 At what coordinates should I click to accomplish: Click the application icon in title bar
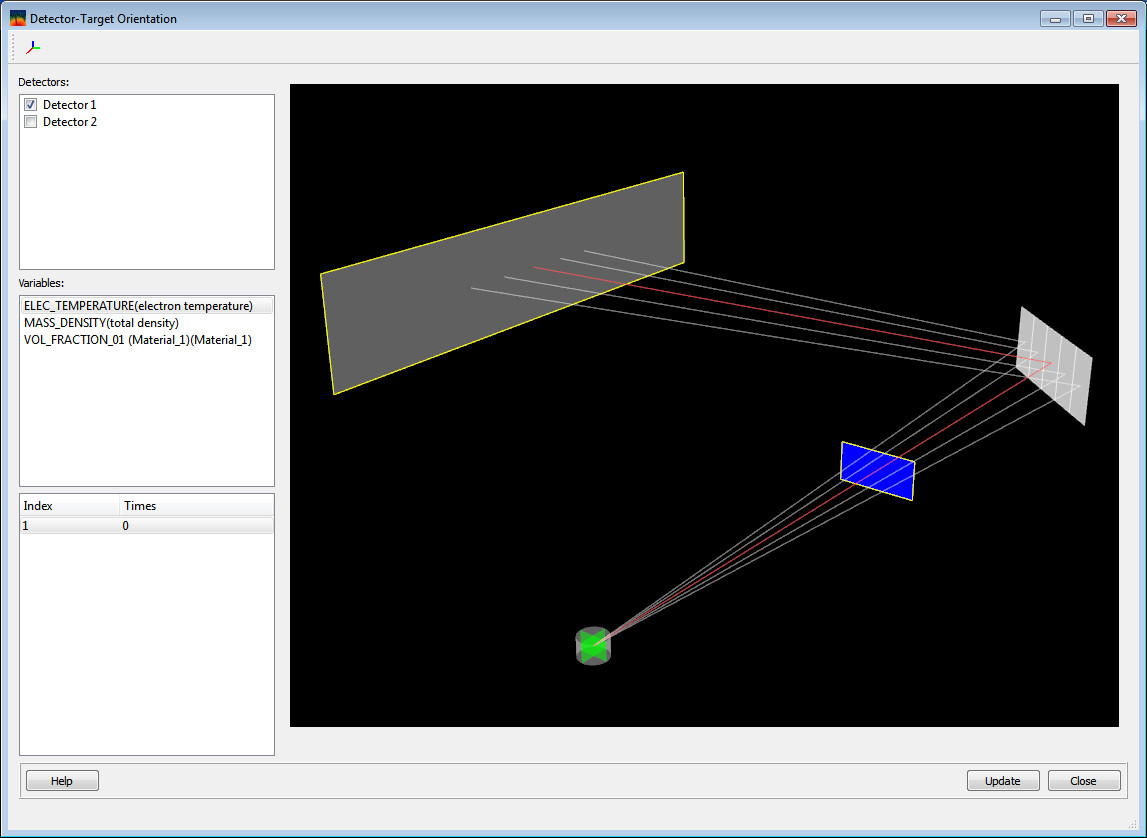[x=18, y=18]
